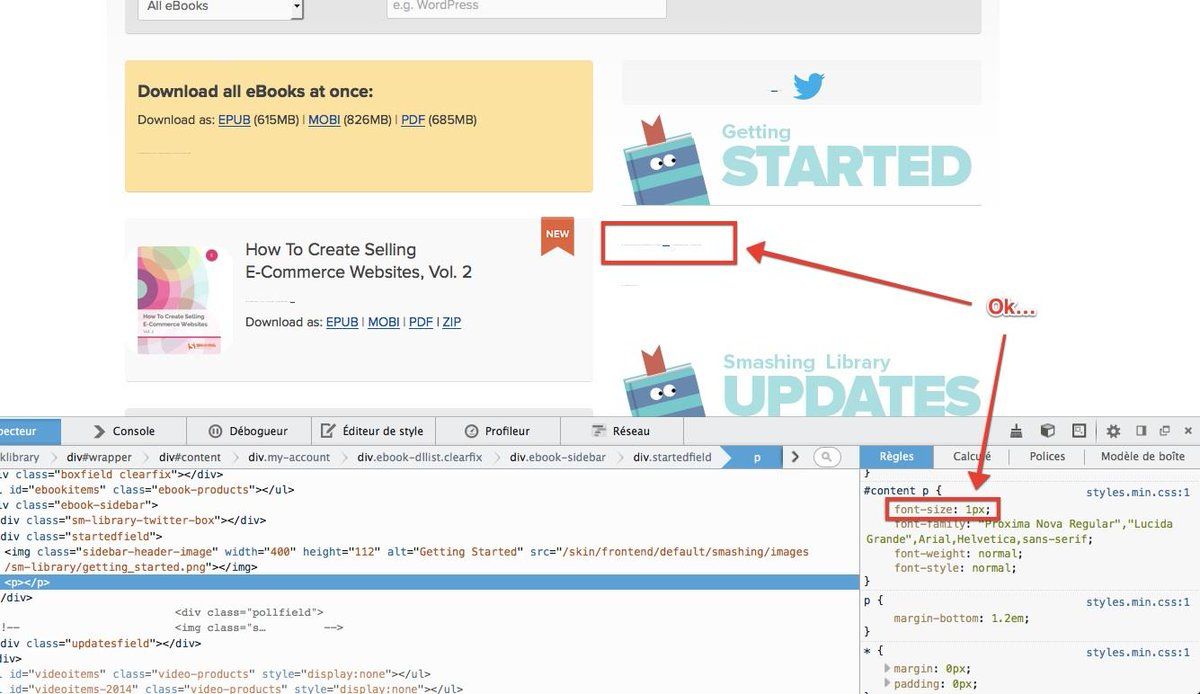This screenshot has width=1200, height=694.
Task: Download all eBooks as PDF (685MB)
Action: (413, 120)
